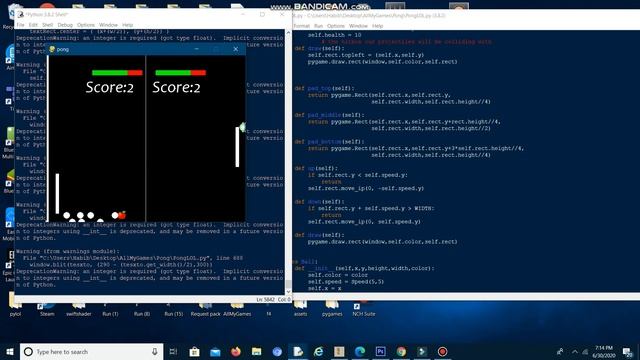Select the assets desktop folder
The width and height of the screenshot is (640, 360).
[x=300, y=309]
